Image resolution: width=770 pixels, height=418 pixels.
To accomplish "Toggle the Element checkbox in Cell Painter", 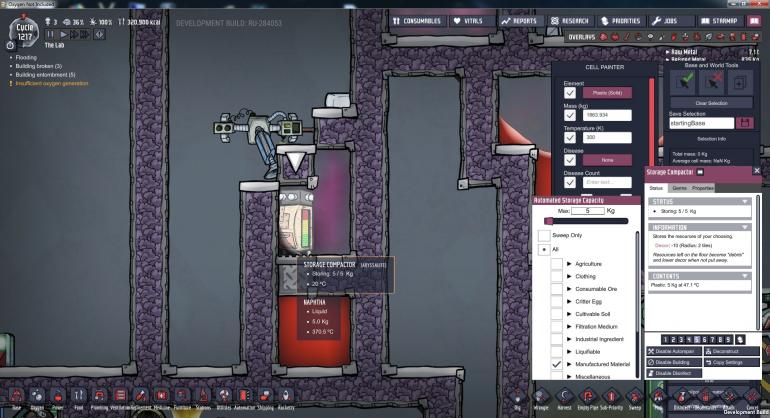I will coord(570,92).
